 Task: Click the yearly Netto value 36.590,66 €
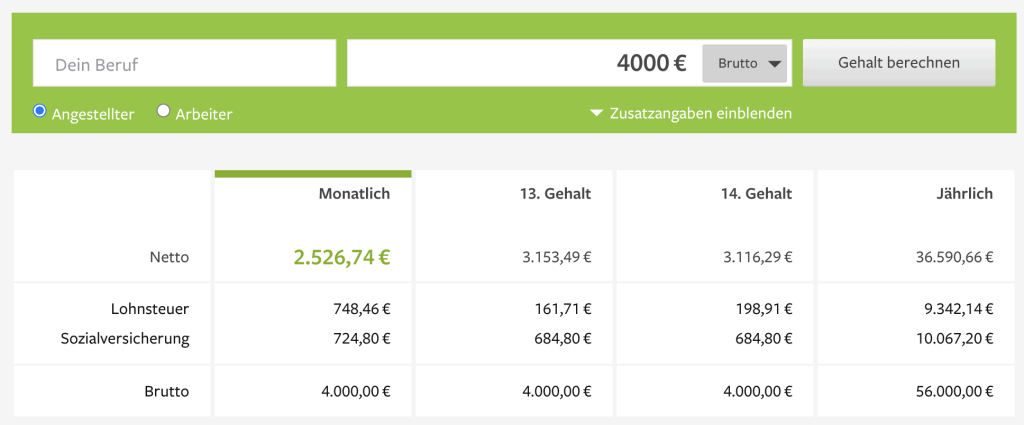point(955,258)
